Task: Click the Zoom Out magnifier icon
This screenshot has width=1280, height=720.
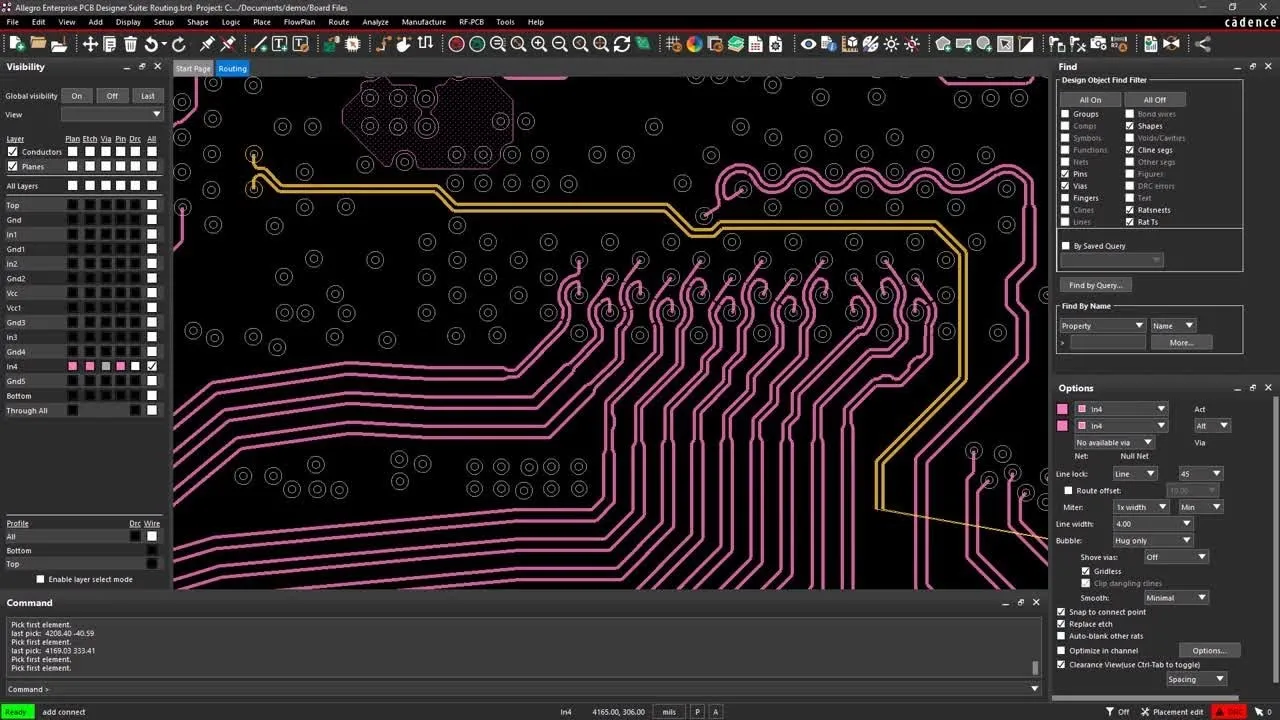Action: 560,44
